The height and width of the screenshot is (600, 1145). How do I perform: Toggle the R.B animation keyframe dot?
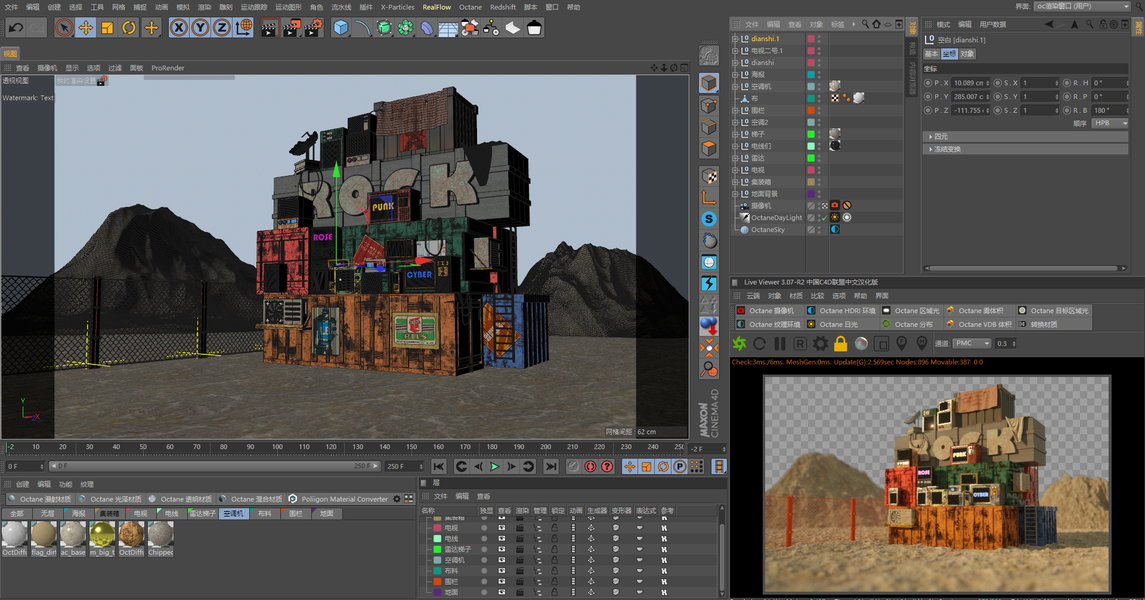[x=1067, y=110]
